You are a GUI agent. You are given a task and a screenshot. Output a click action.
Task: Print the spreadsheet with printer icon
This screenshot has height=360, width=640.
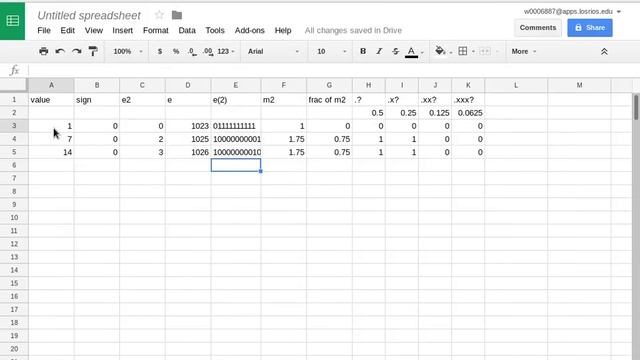point(44,51)
